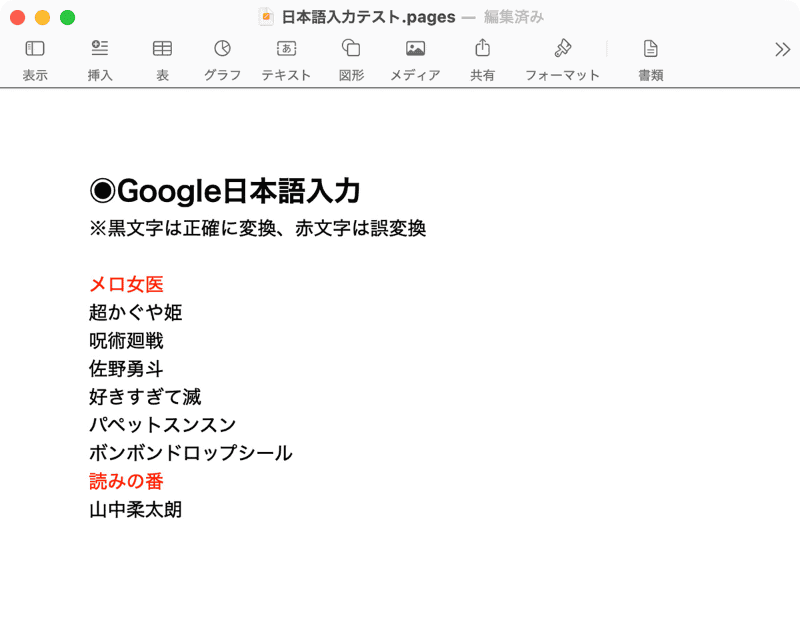The height and width of the screenshot is (624, 800).
Task: Click the red text メロ女医
Action: coord(127,284)
